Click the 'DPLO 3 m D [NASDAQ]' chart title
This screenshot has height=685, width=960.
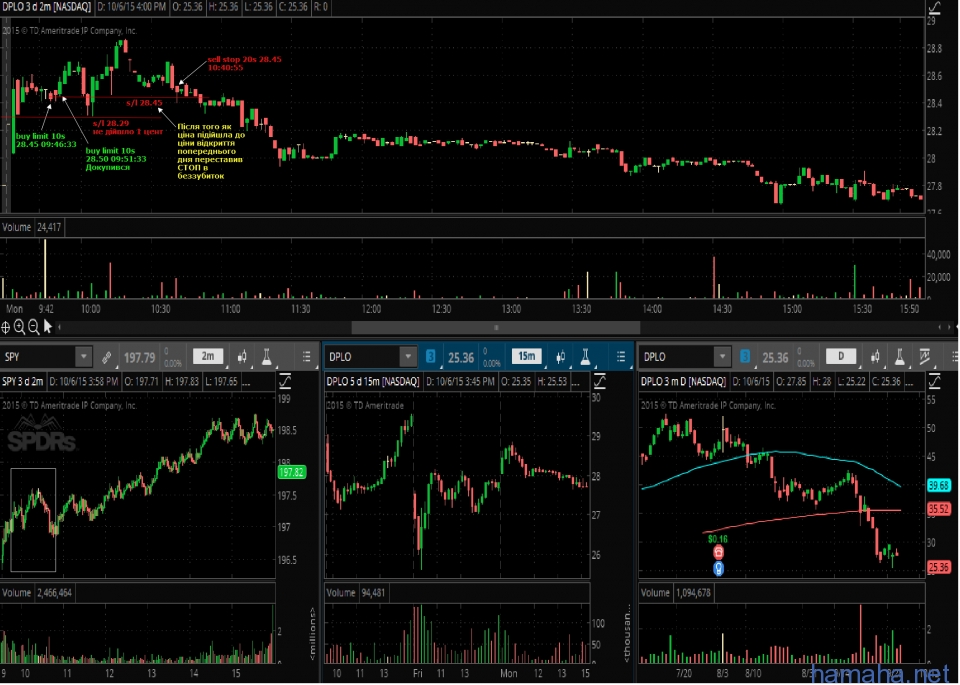683,381
